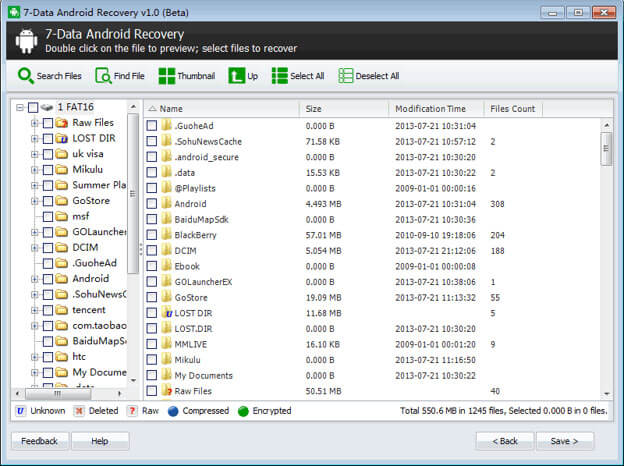
Task: Click the file list vertical scrollbar thumb
Action: [x=606, y=149]
